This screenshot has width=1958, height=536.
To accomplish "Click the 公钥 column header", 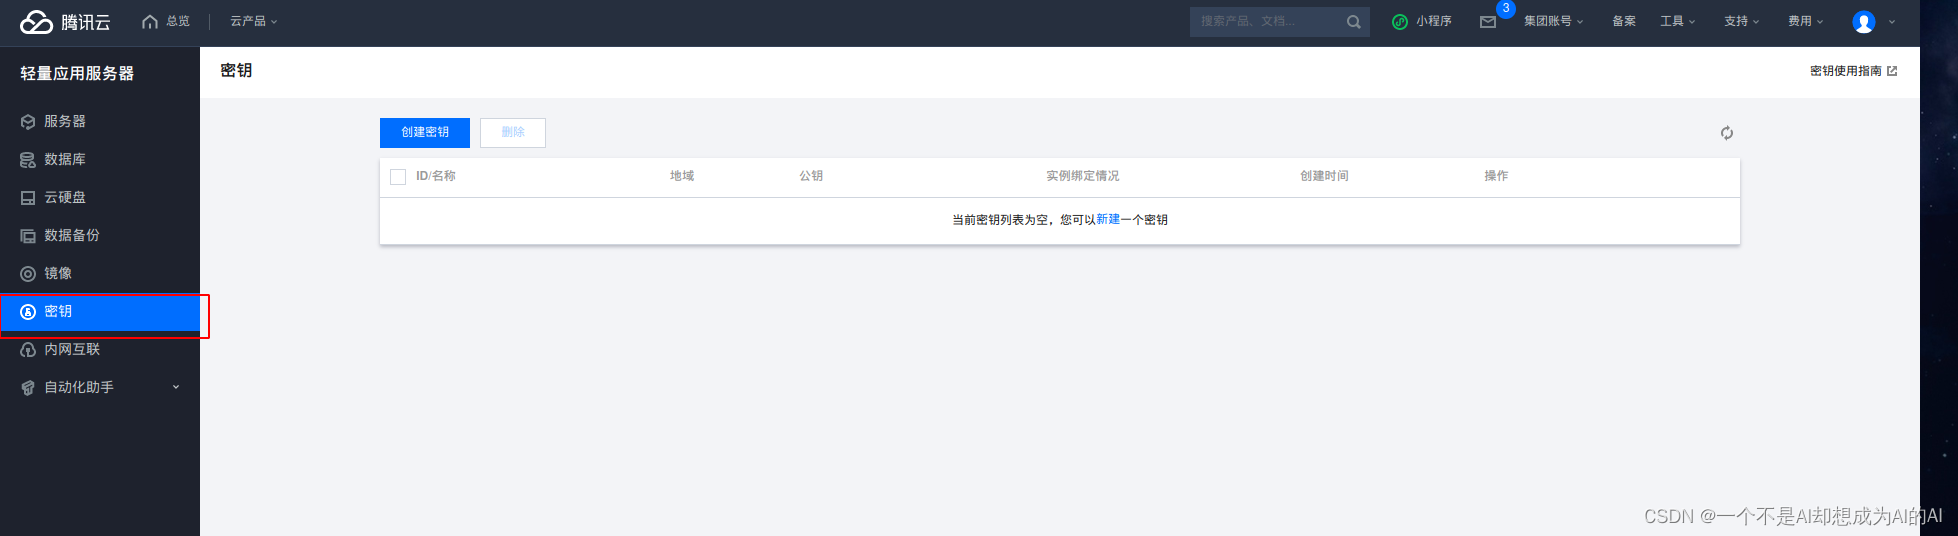I will point(811,176).
